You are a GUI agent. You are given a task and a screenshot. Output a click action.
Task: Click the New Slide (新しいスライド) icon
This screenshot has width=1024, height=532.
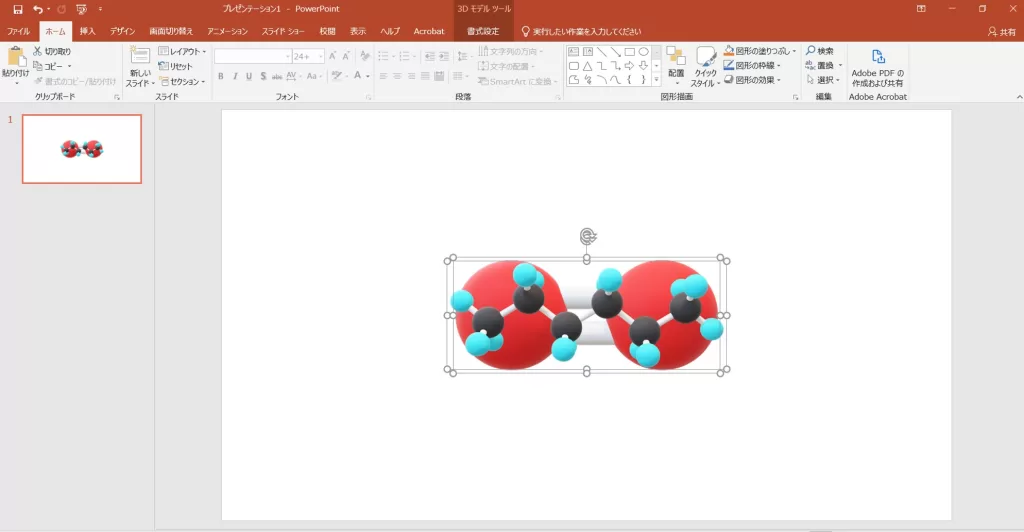[139, 56]
